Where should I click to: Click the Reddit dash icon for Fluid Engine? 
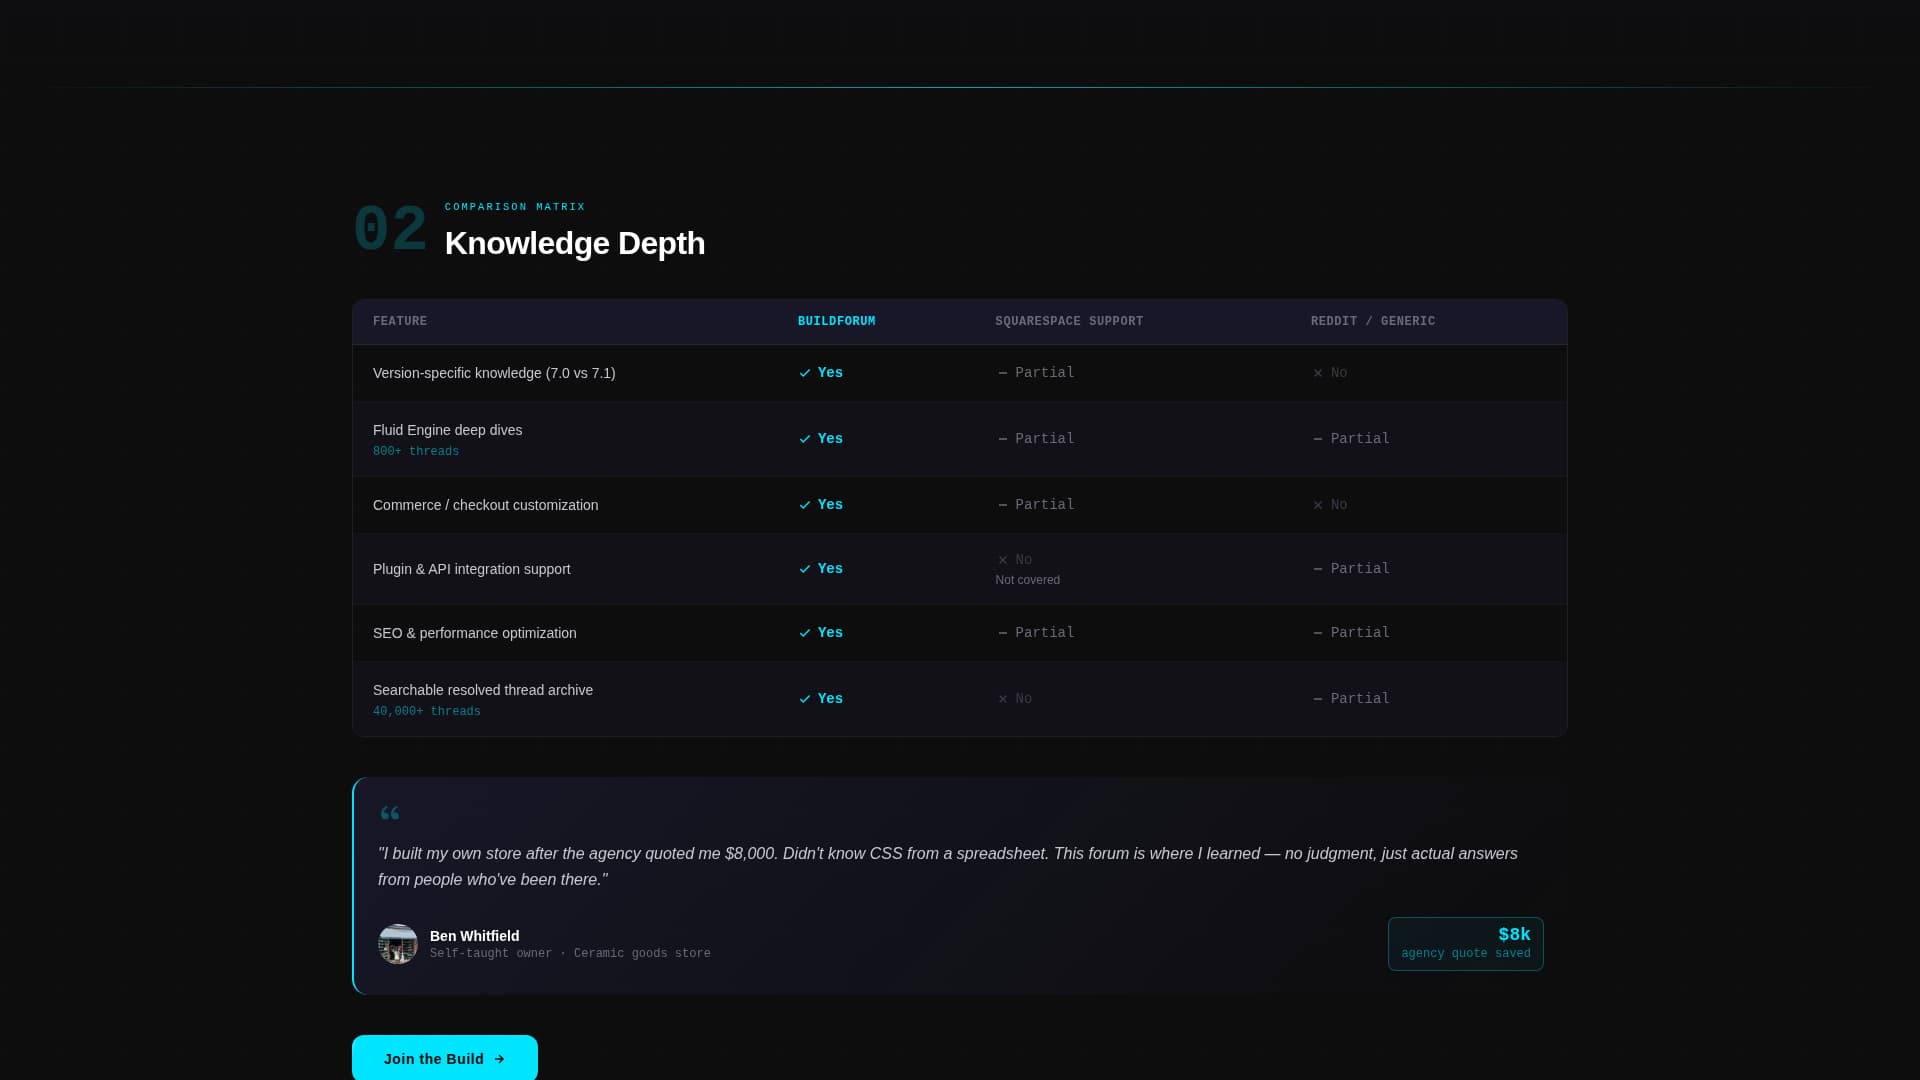coord(1318,439)
